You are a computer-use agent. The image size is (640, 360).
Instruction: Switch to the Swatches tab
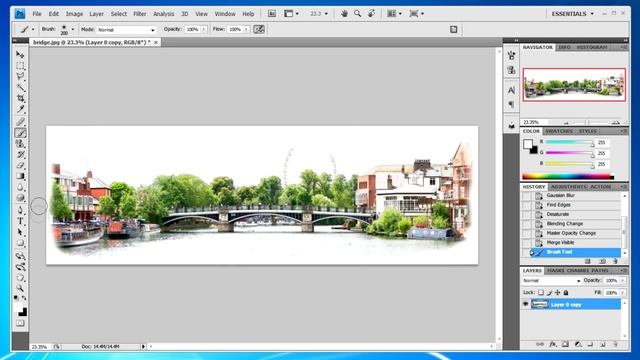click(559, 131)
